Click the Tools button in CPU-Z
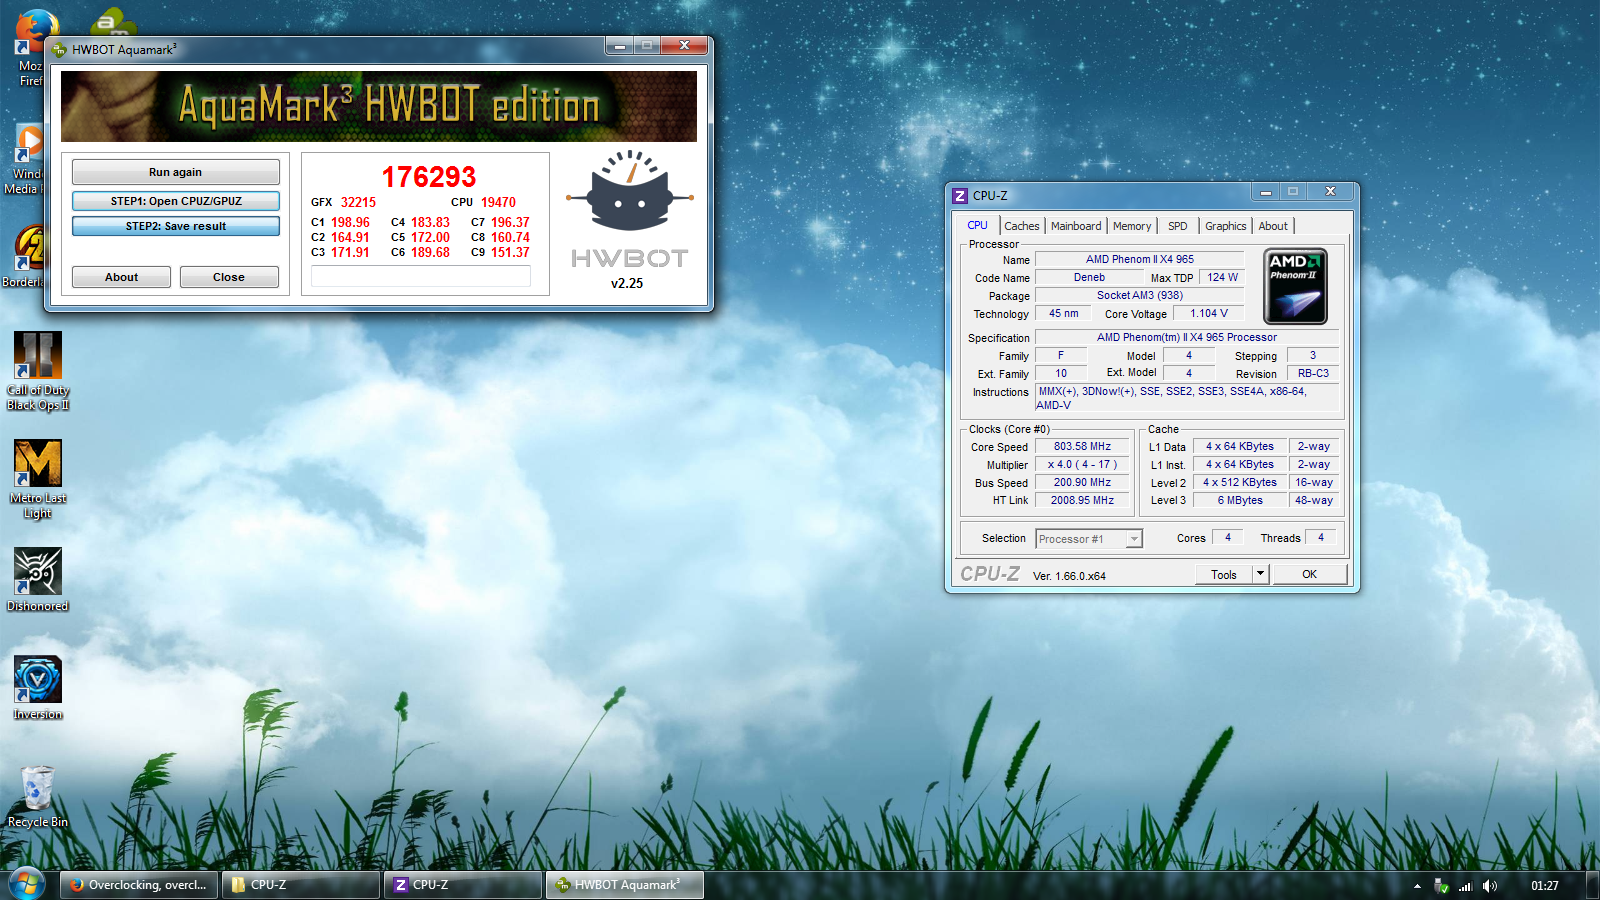The height and width of the screenshot is (900, 1600). click(1224, 575)
